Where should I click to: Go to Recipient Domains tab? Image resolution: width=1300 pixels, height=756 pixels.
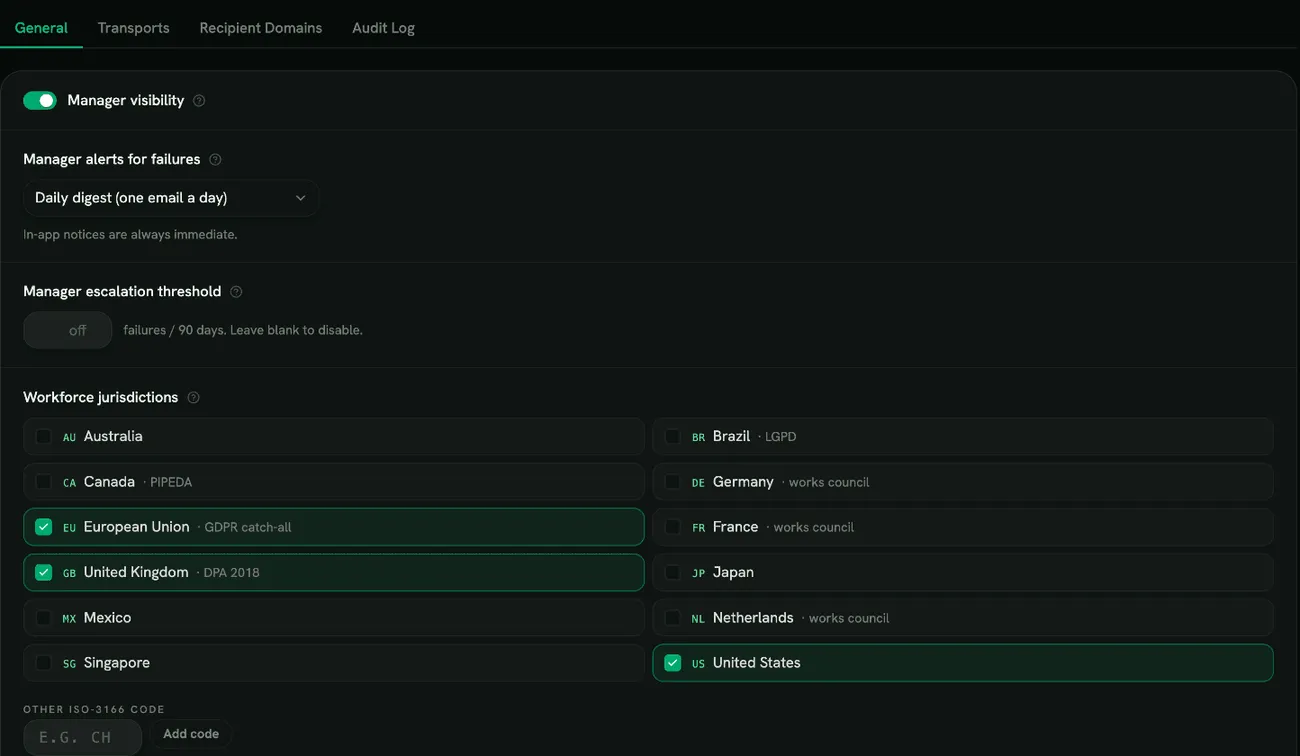tap(260, 28)
